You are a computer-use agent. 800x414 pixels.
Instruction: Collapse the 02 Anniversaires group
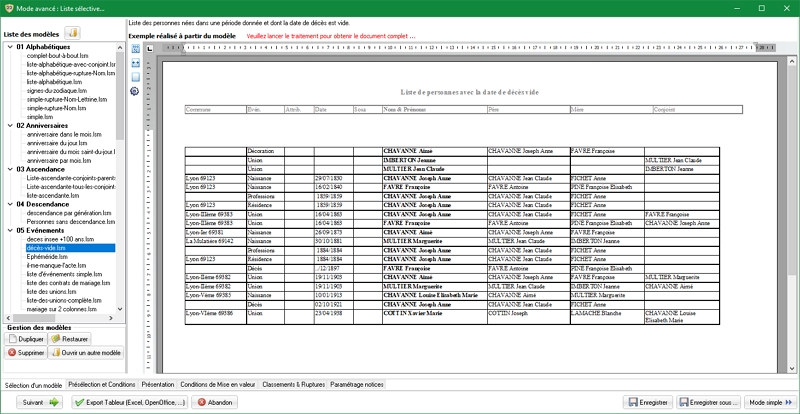[x=10, y=126]
